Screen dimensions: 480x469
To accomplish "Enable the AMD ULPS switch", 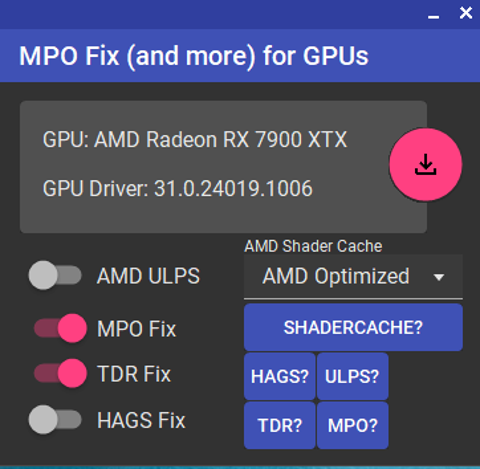I will click(55, 275).
